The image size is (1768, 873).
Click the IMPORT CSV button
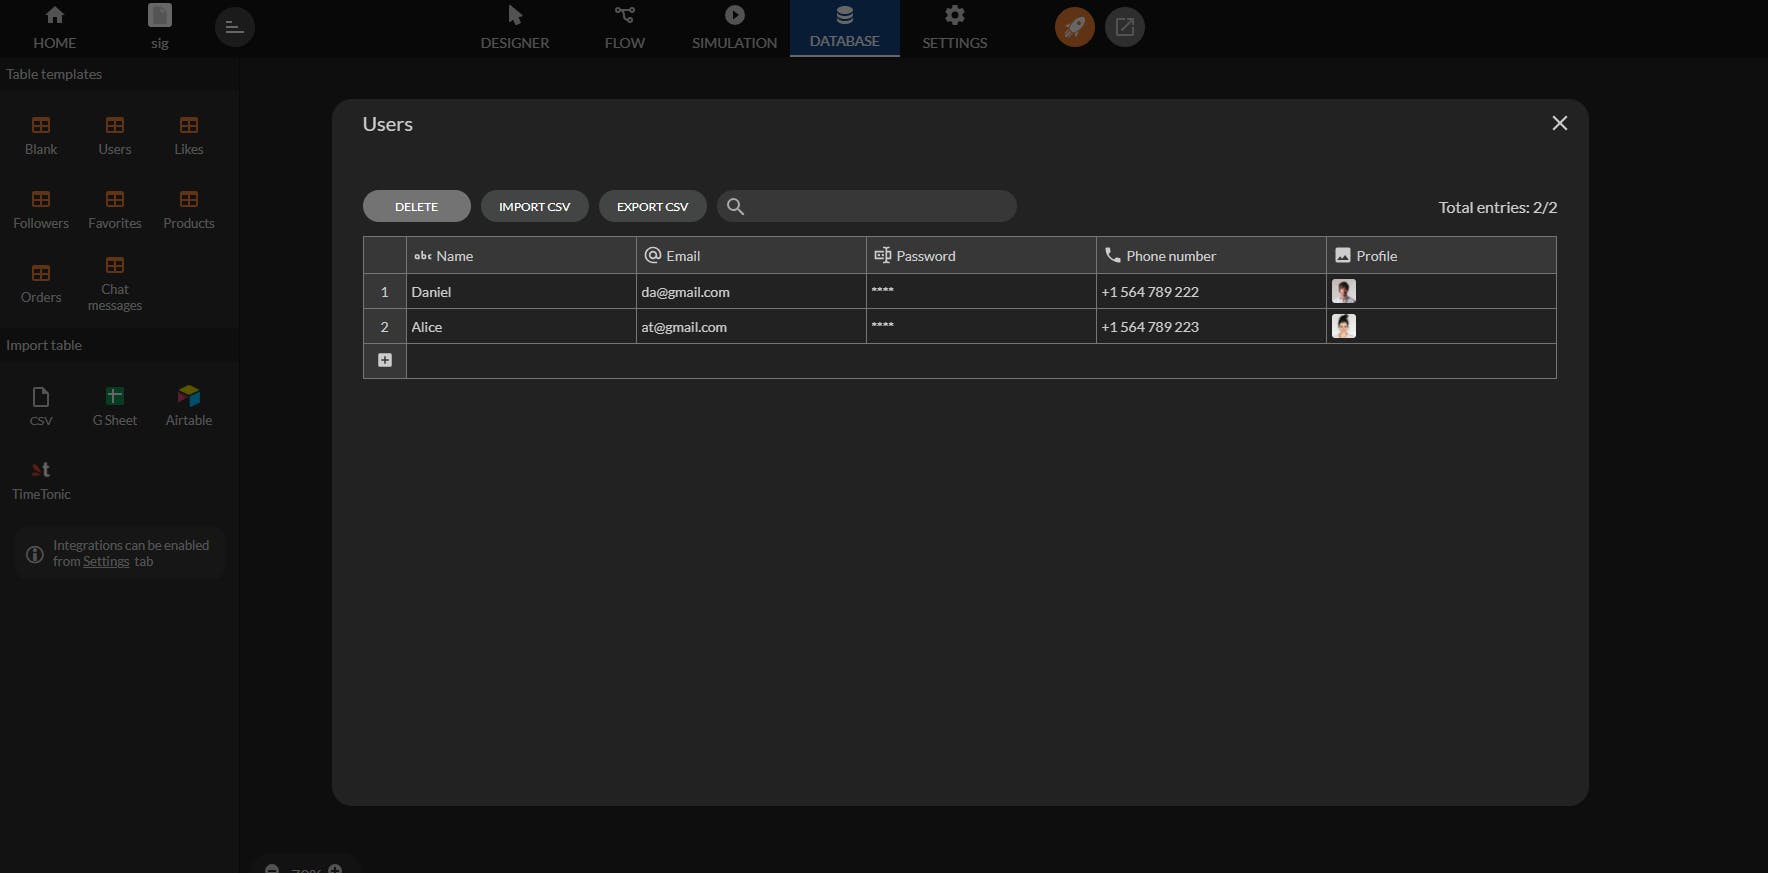click(535, 206)
